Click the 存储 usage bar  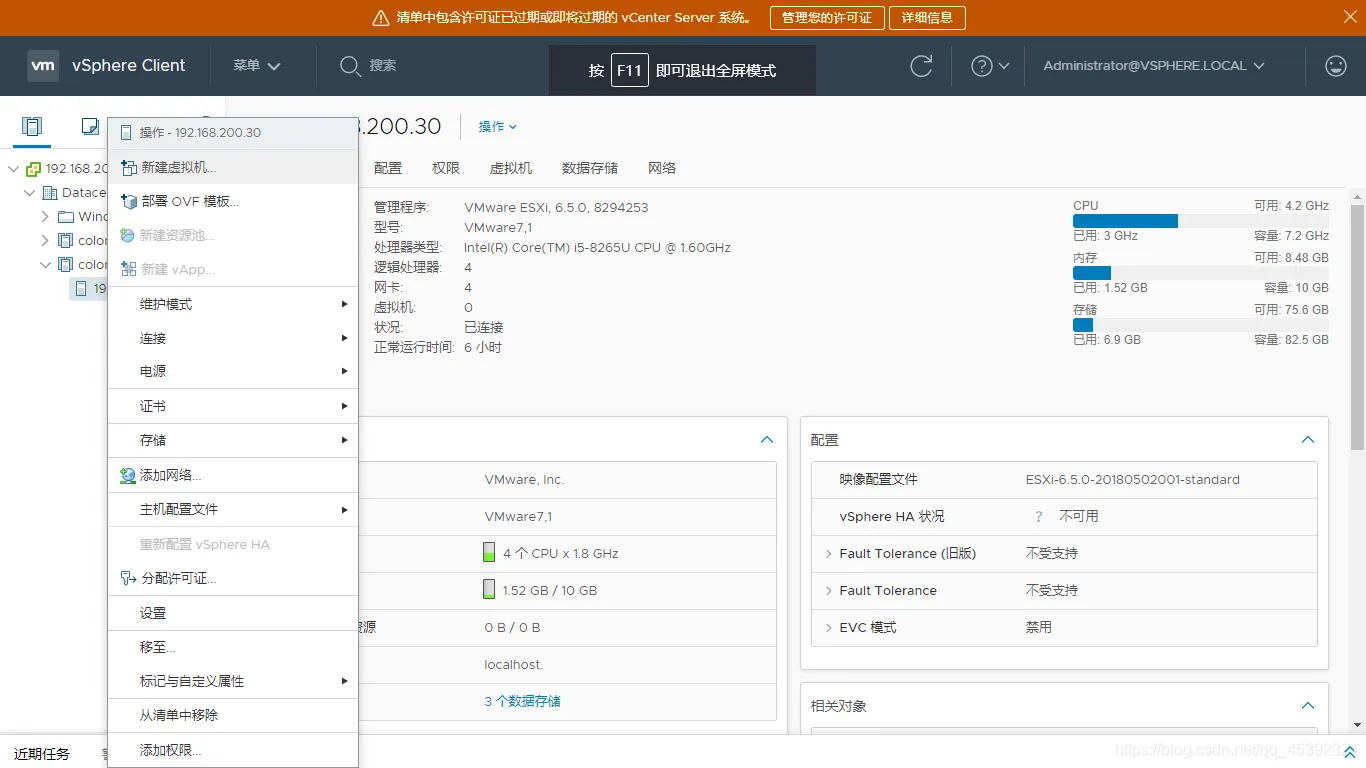(x=1201, y=325)
